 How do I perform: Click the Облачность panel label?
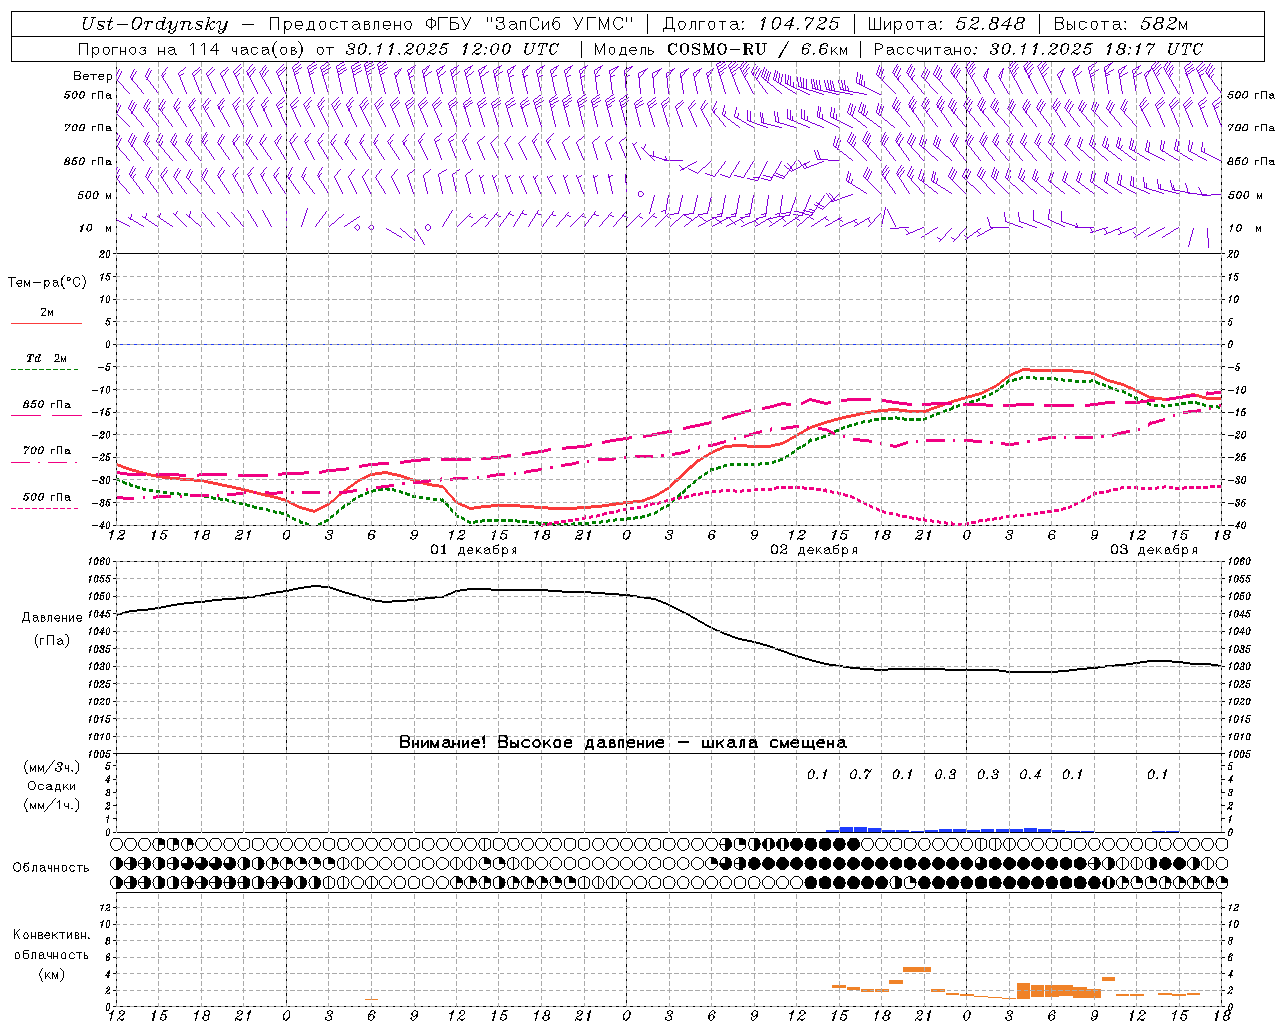(50, 867)
